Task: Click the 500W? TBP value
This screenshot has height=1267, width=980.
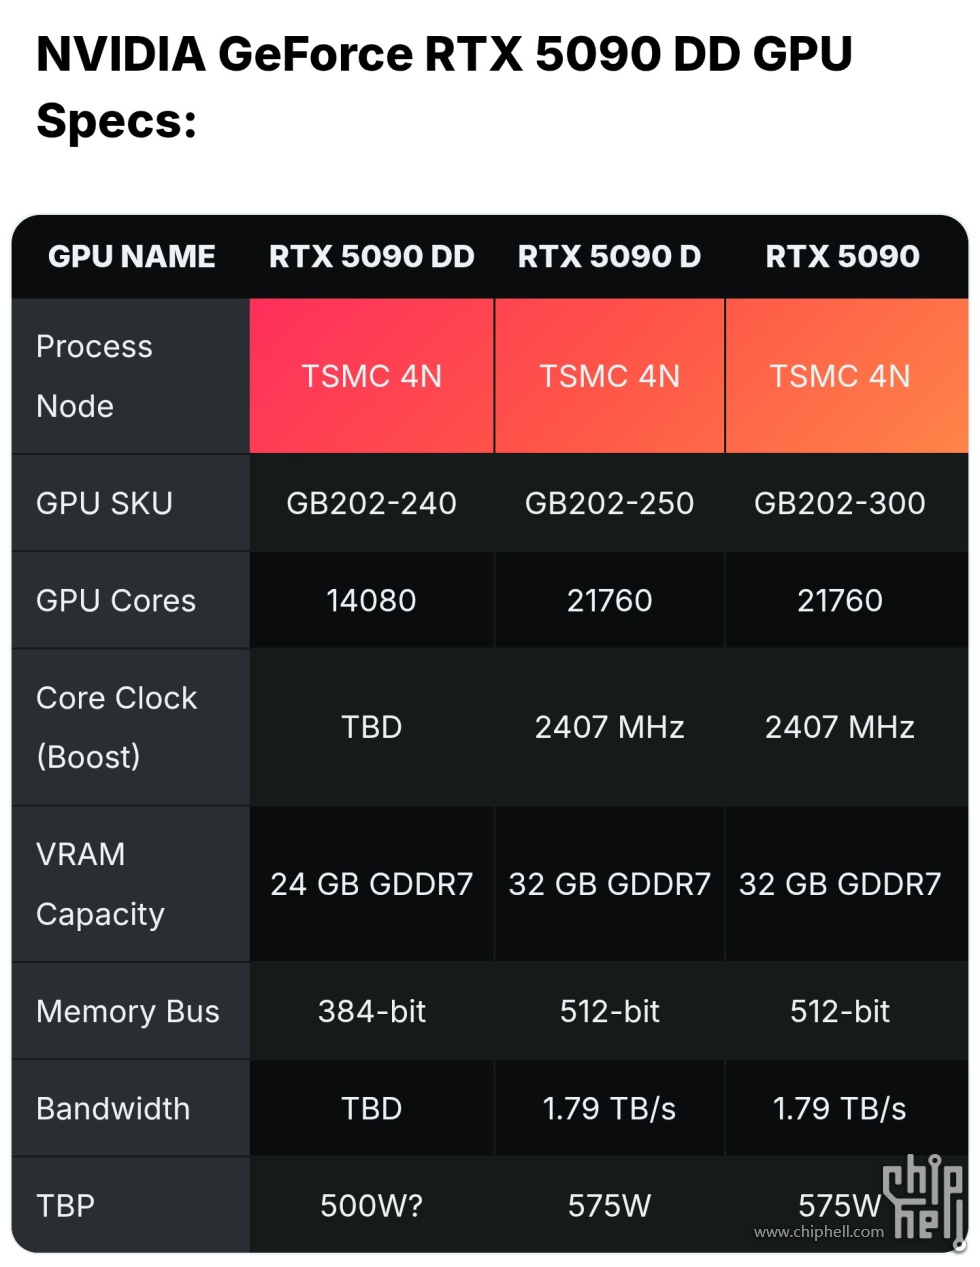Action: coord(372,1206)
